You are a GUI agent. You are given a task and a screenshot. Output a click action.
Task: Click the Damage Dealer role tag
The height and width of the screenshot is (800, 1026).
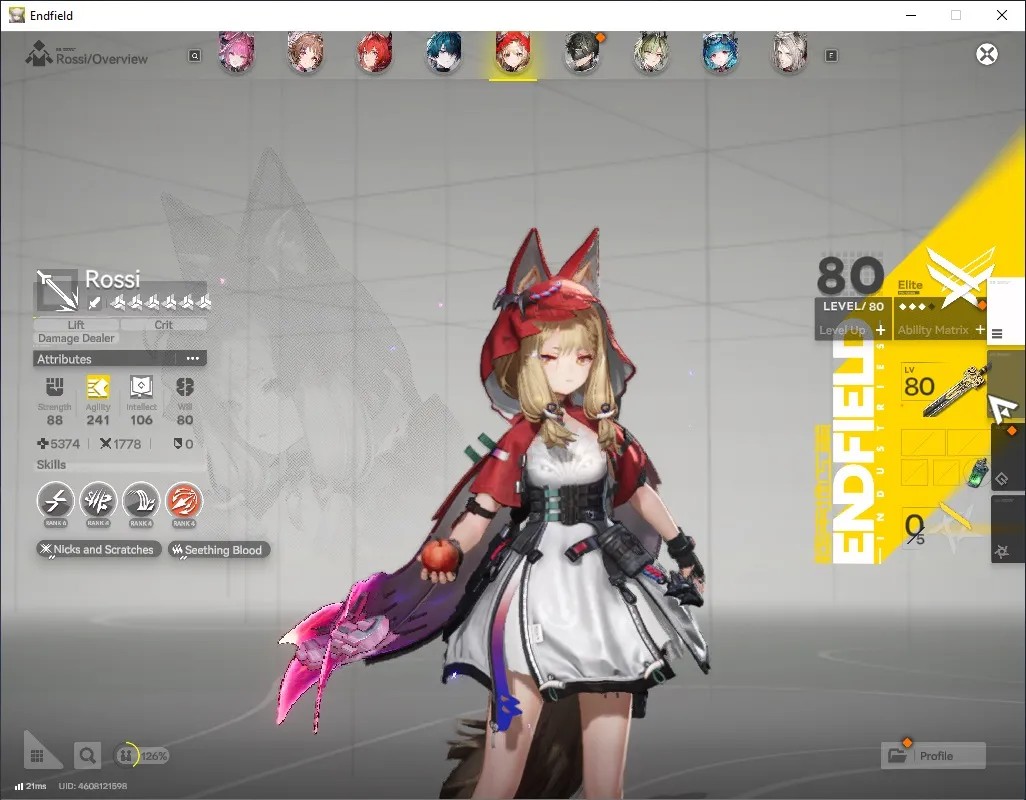[x=76, y=338]
